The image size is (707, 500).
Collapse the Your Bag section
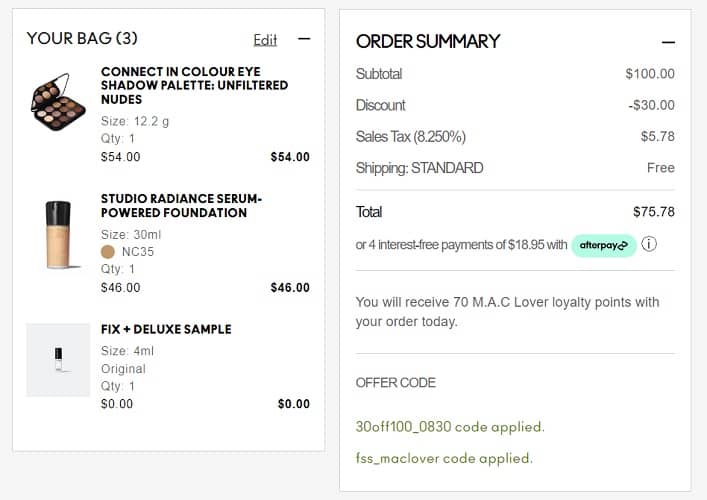pos(304,39)
